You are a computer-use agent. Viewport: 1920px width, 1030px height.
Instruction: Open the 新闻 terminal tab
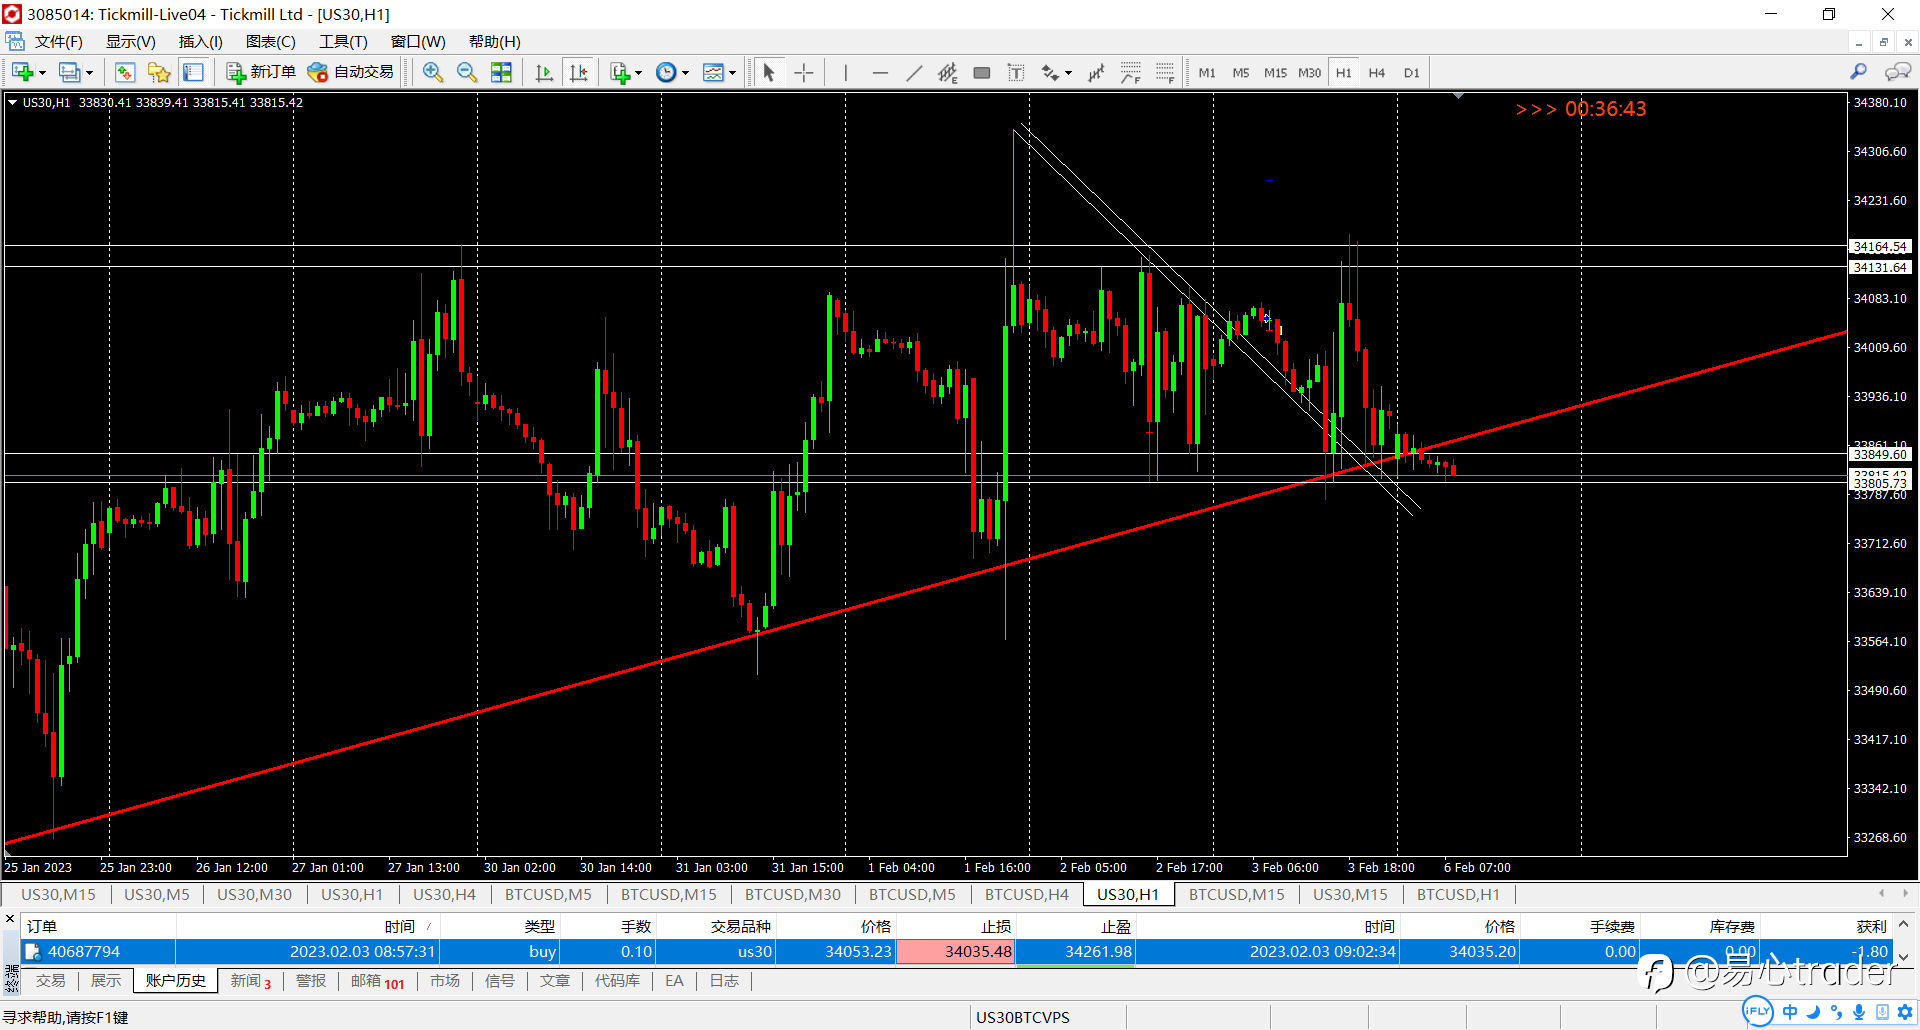coord(250,981)
